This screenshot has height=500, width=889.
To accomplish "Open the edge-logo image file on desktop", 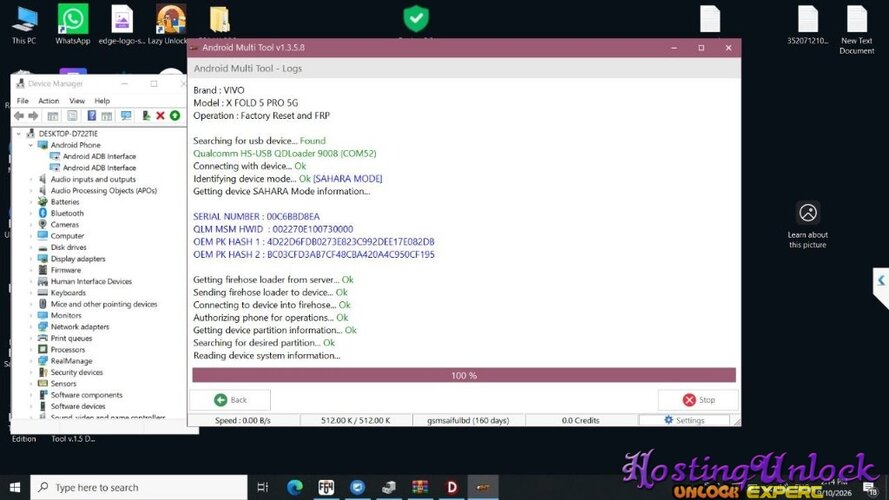I will pyautogui.click(x=122, y=26).
